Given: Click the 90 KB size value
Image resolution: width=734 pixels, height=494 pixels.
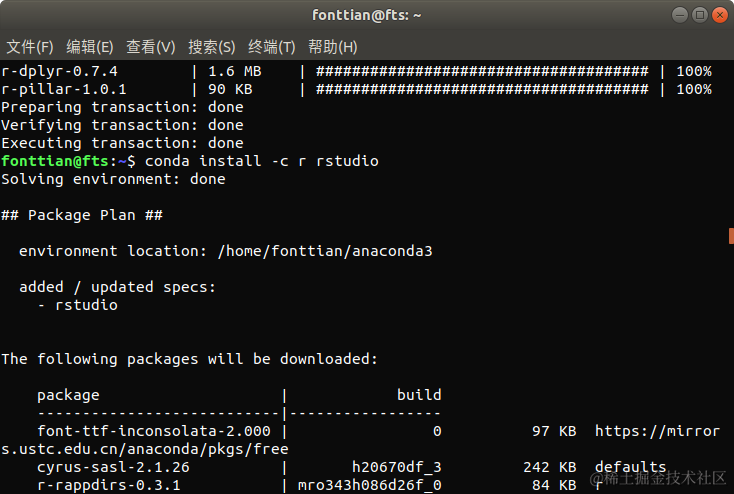Looking at the screenshot, I should 230,89.
